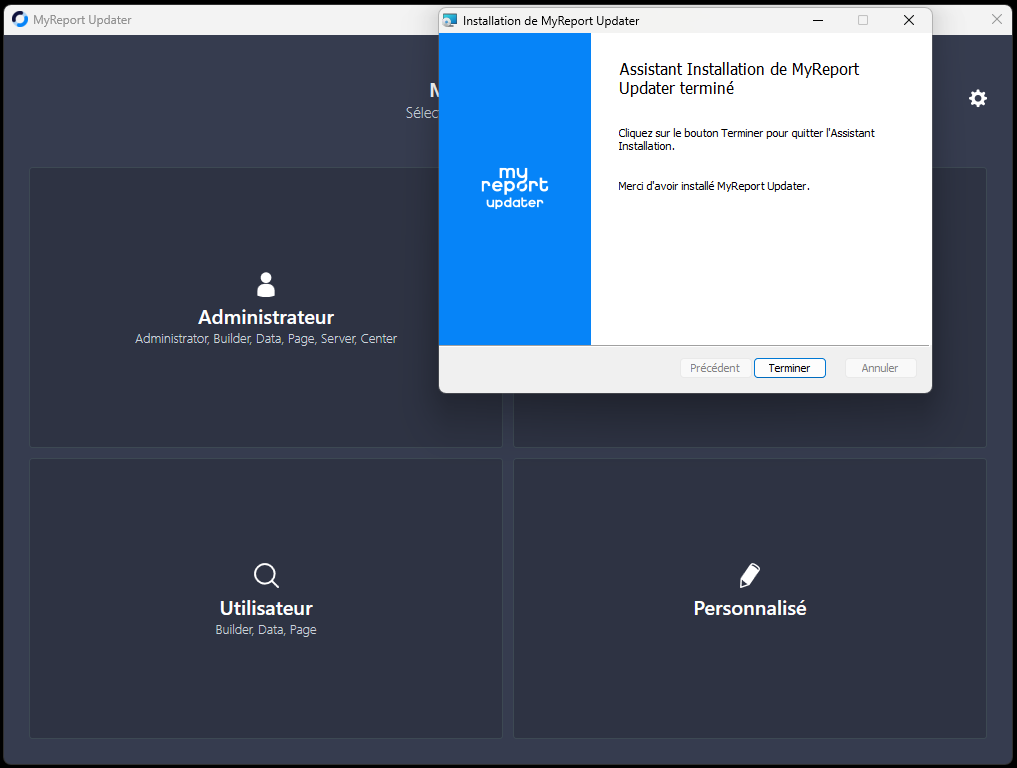This screenshot has width=1017, height=768.
Task: Select the Utilisateur magnifier icon
Action: point(266,575)
